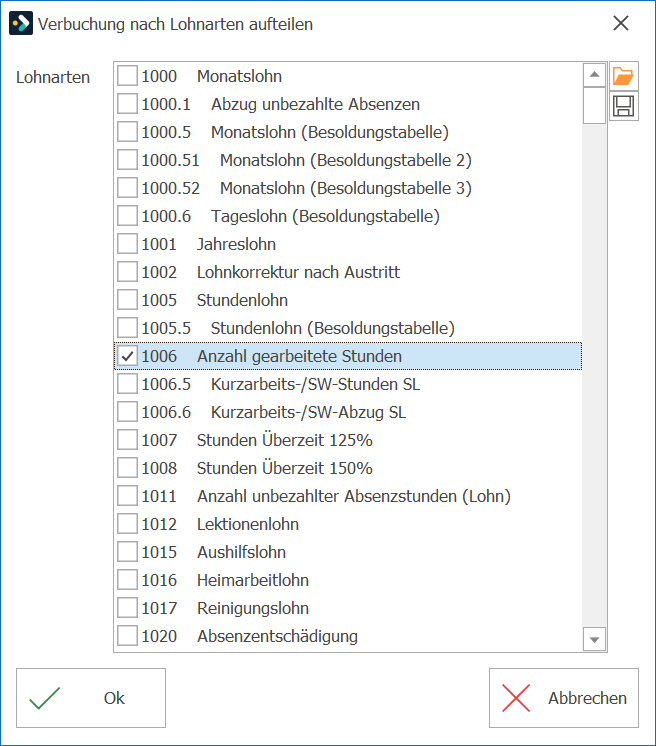Check 1002 Lohnkorrektur nach Austritt box
This screenshot has width=656, height=746.
[127, 272]
